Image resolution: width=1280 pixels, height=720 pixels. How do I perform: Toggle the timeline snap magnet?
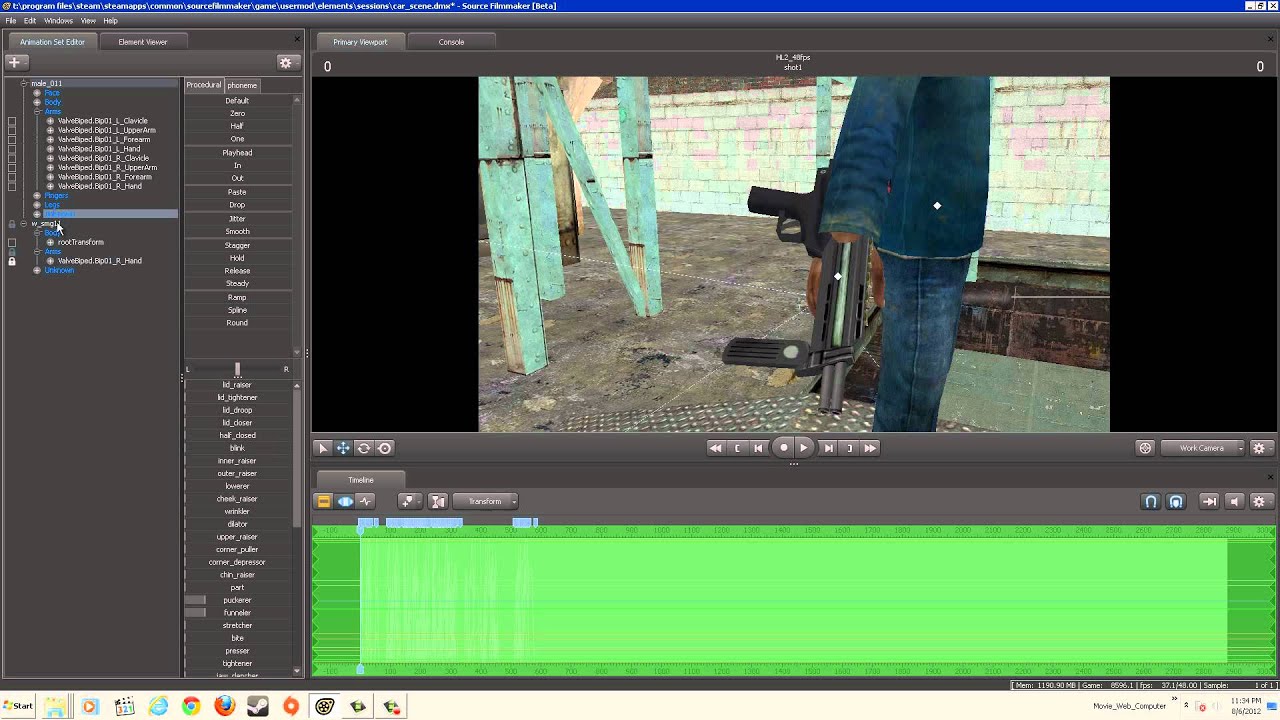click(1151, 501)
